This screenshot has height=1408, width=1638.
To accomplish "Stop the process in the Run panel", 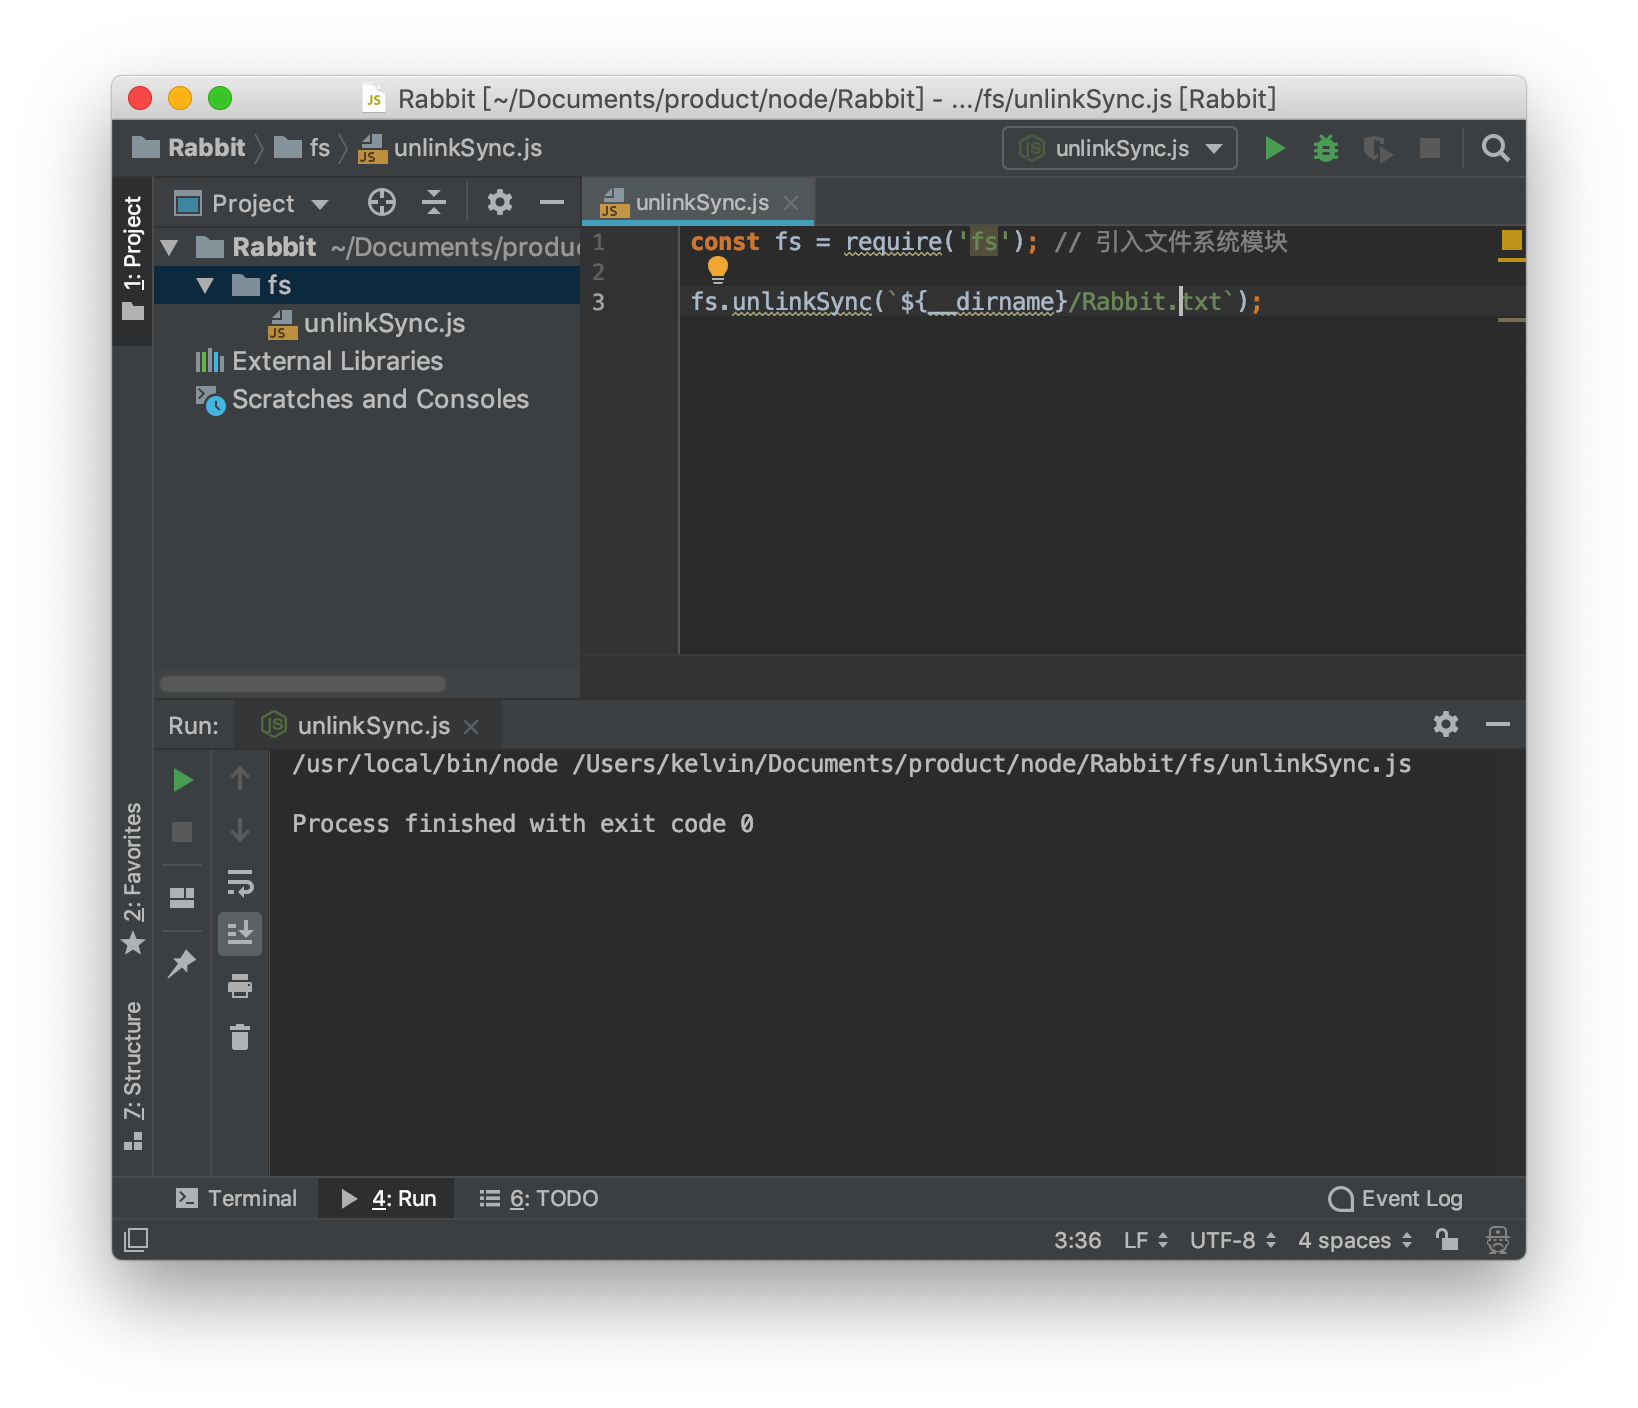I will (x=182, y=831).
